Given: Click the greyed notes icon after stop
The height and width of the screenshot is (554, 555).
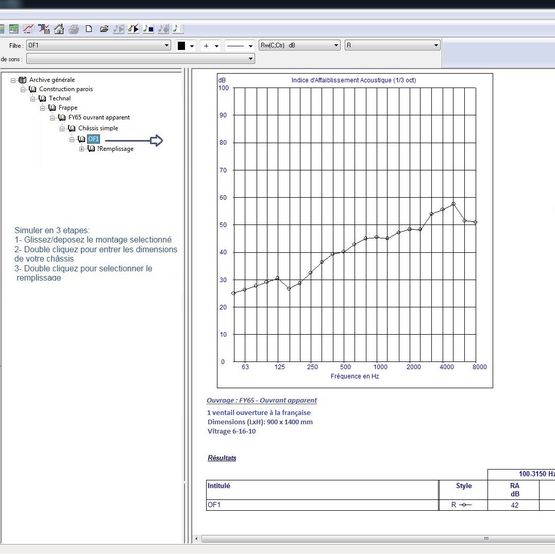Looking at the screenshot, I should tap(164, 29).
